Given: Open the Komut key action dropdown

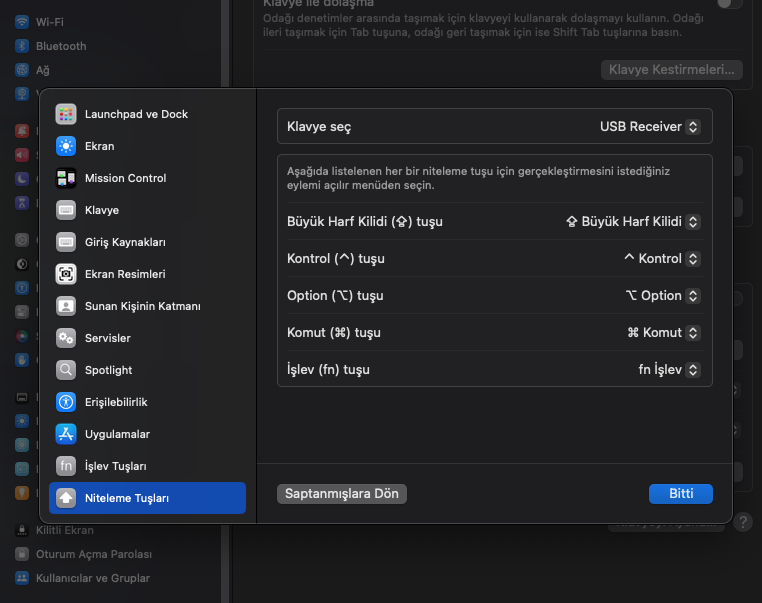Looking at the screenshot, I should [x=662, y=332].
